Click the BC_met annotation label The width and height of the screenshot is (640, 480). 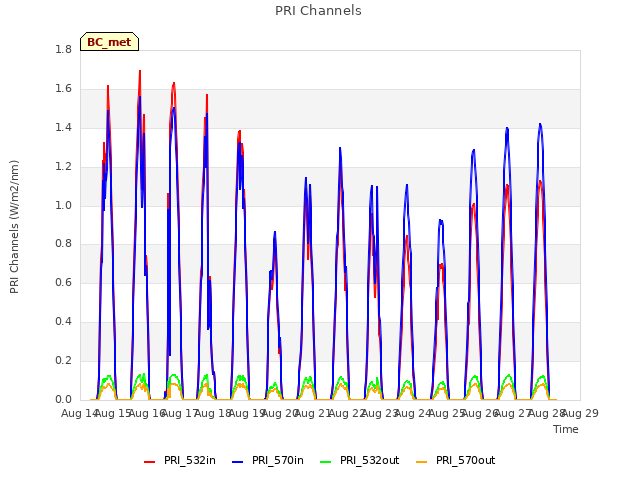point(109,42)
